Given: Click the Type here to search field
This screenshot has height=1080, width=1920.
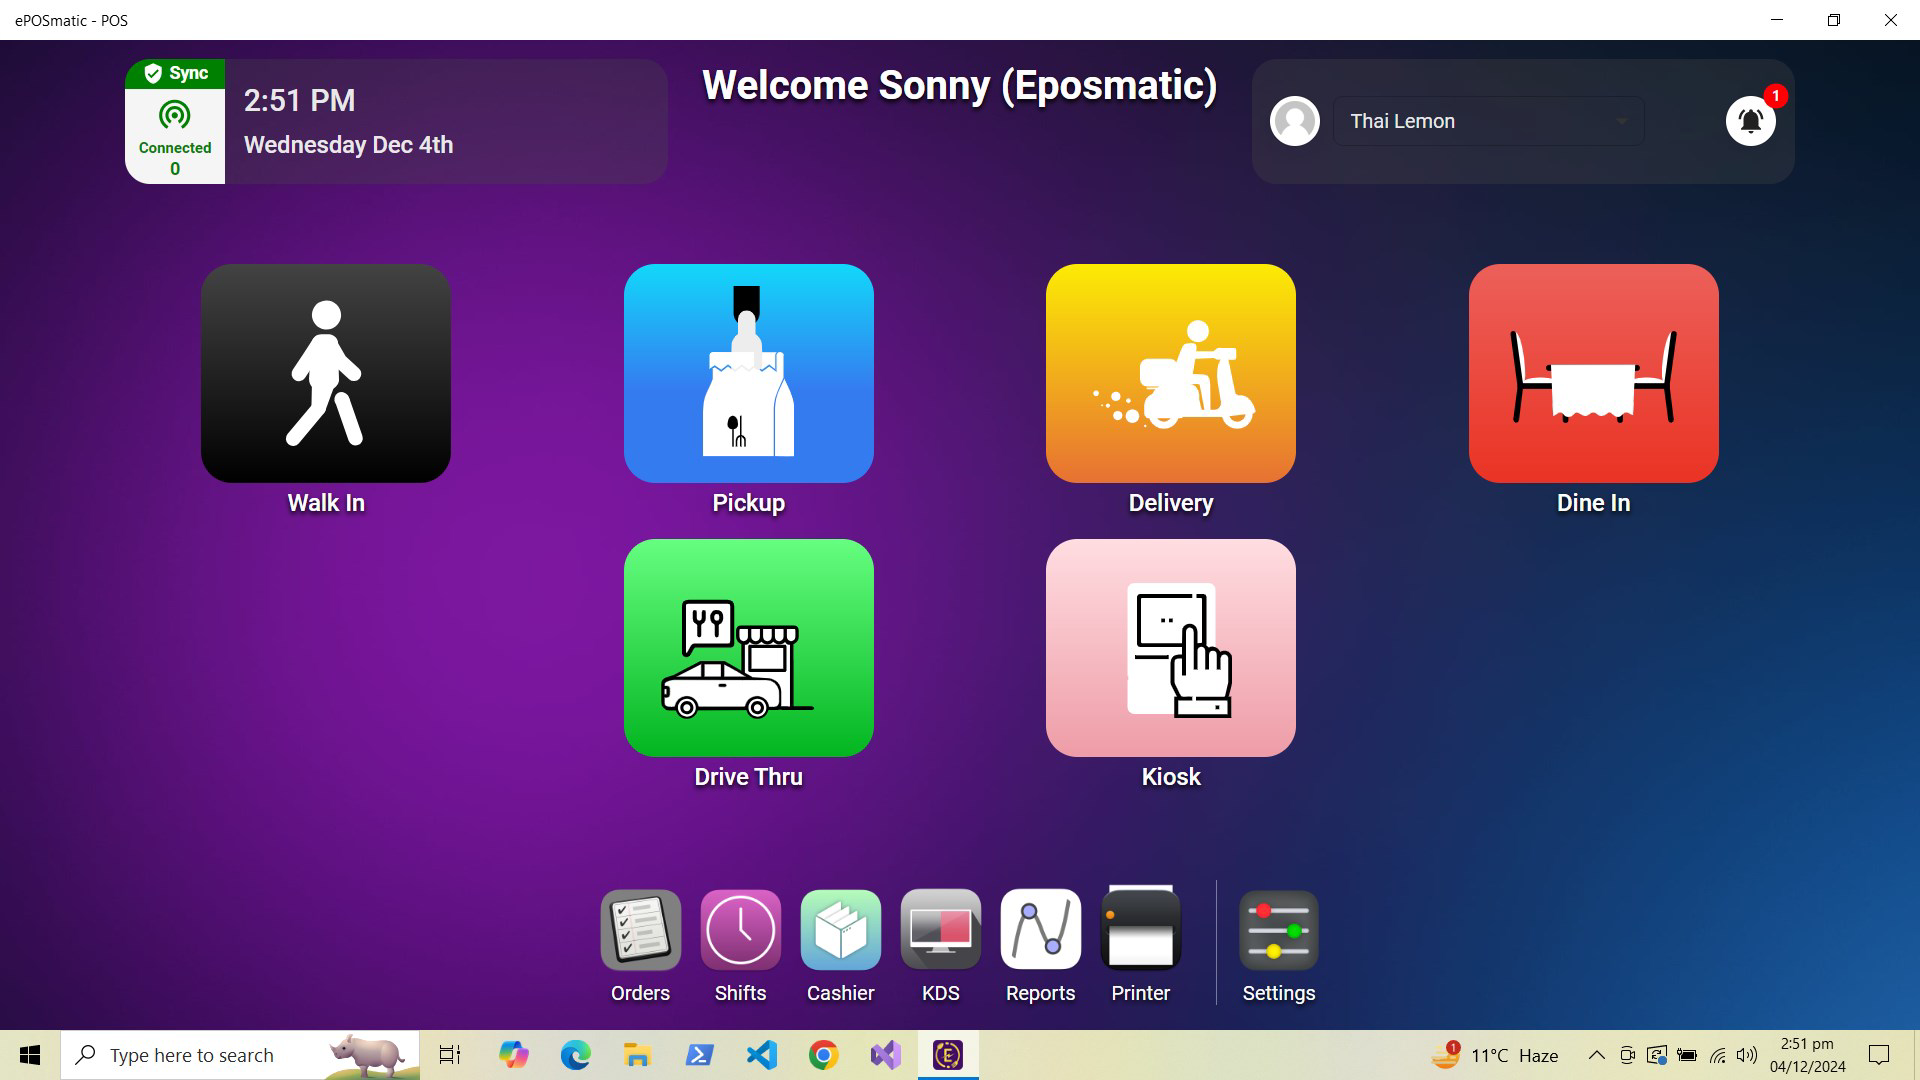Looking at the screenshot, I should tap(240, 1054).
